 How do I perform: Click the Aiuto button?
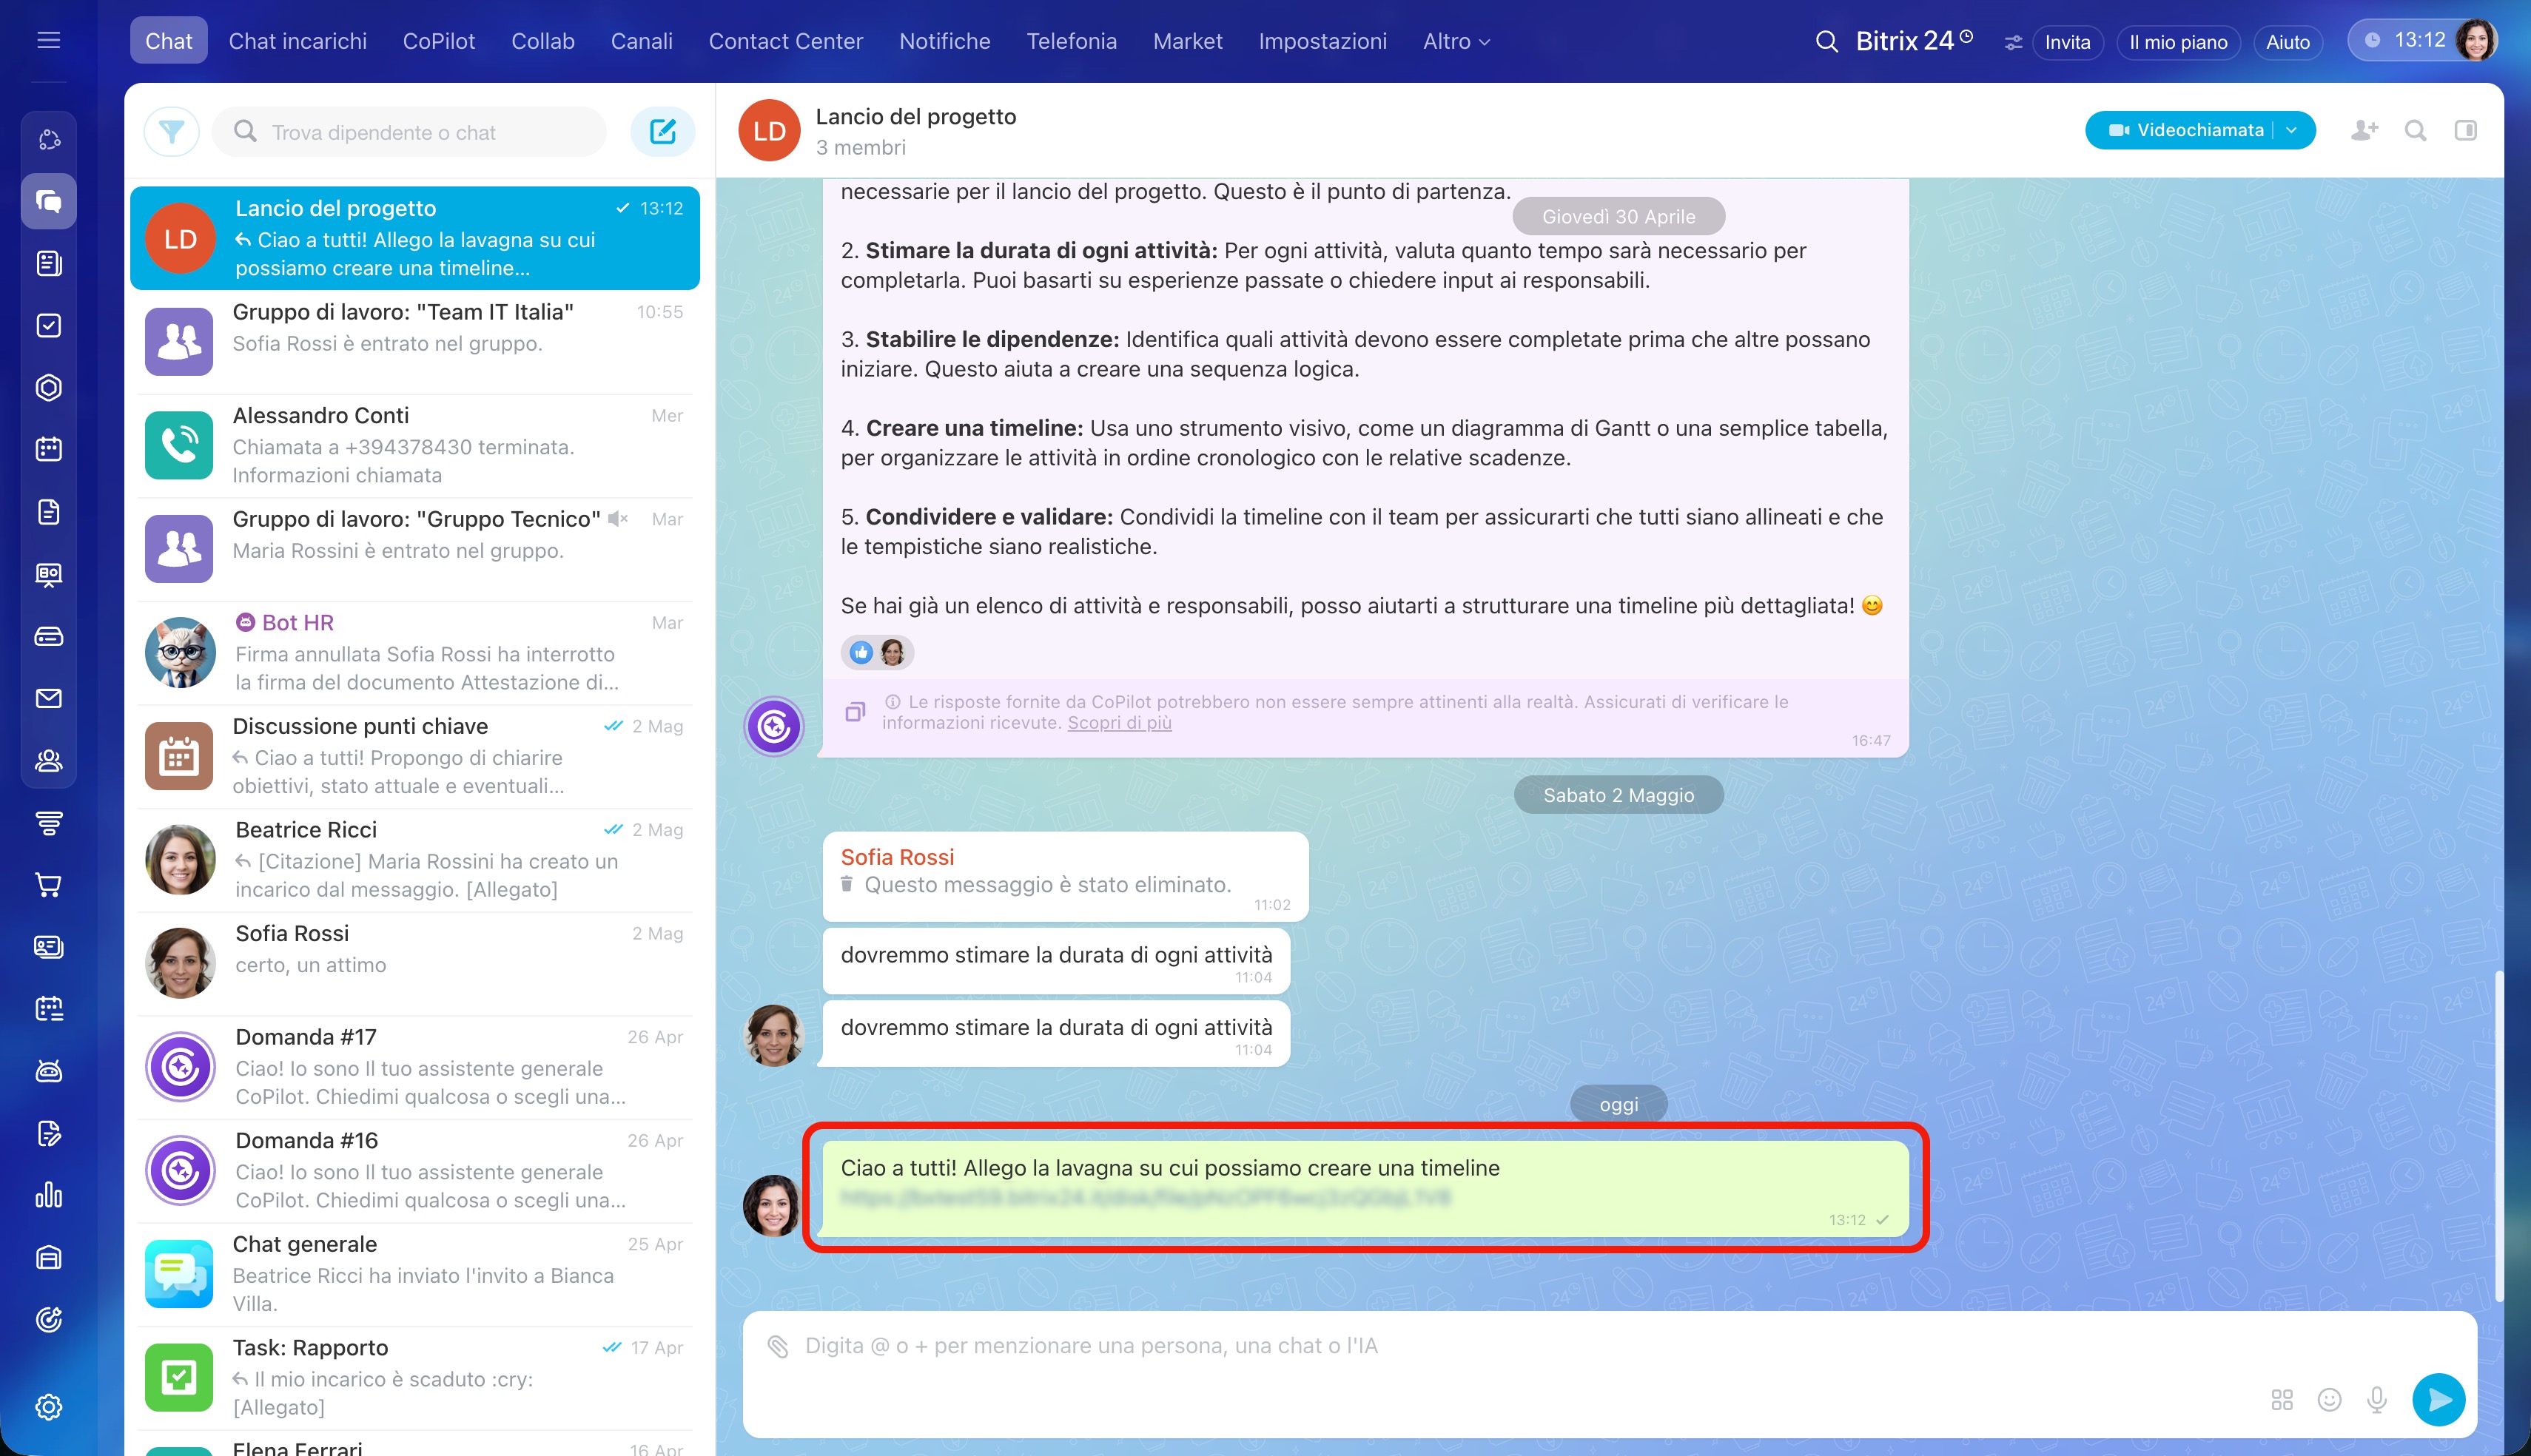coord(2287,42)
